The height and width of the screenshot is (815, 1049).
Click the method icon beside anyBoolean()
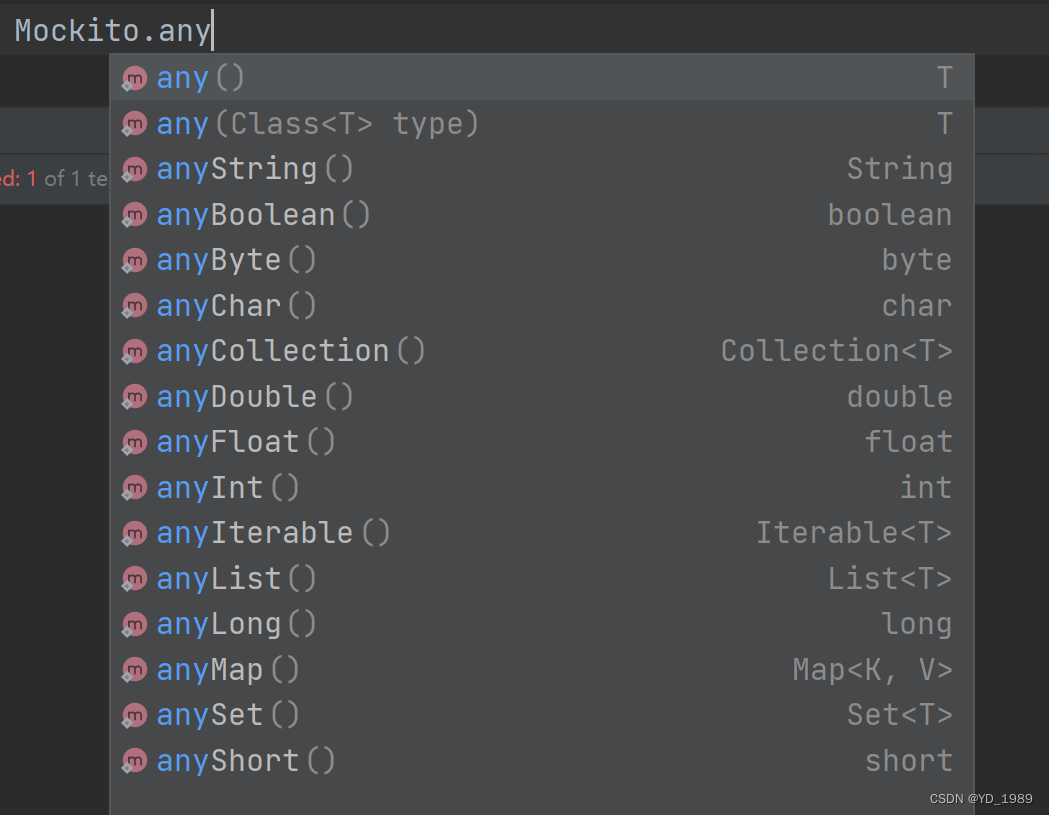134,216
